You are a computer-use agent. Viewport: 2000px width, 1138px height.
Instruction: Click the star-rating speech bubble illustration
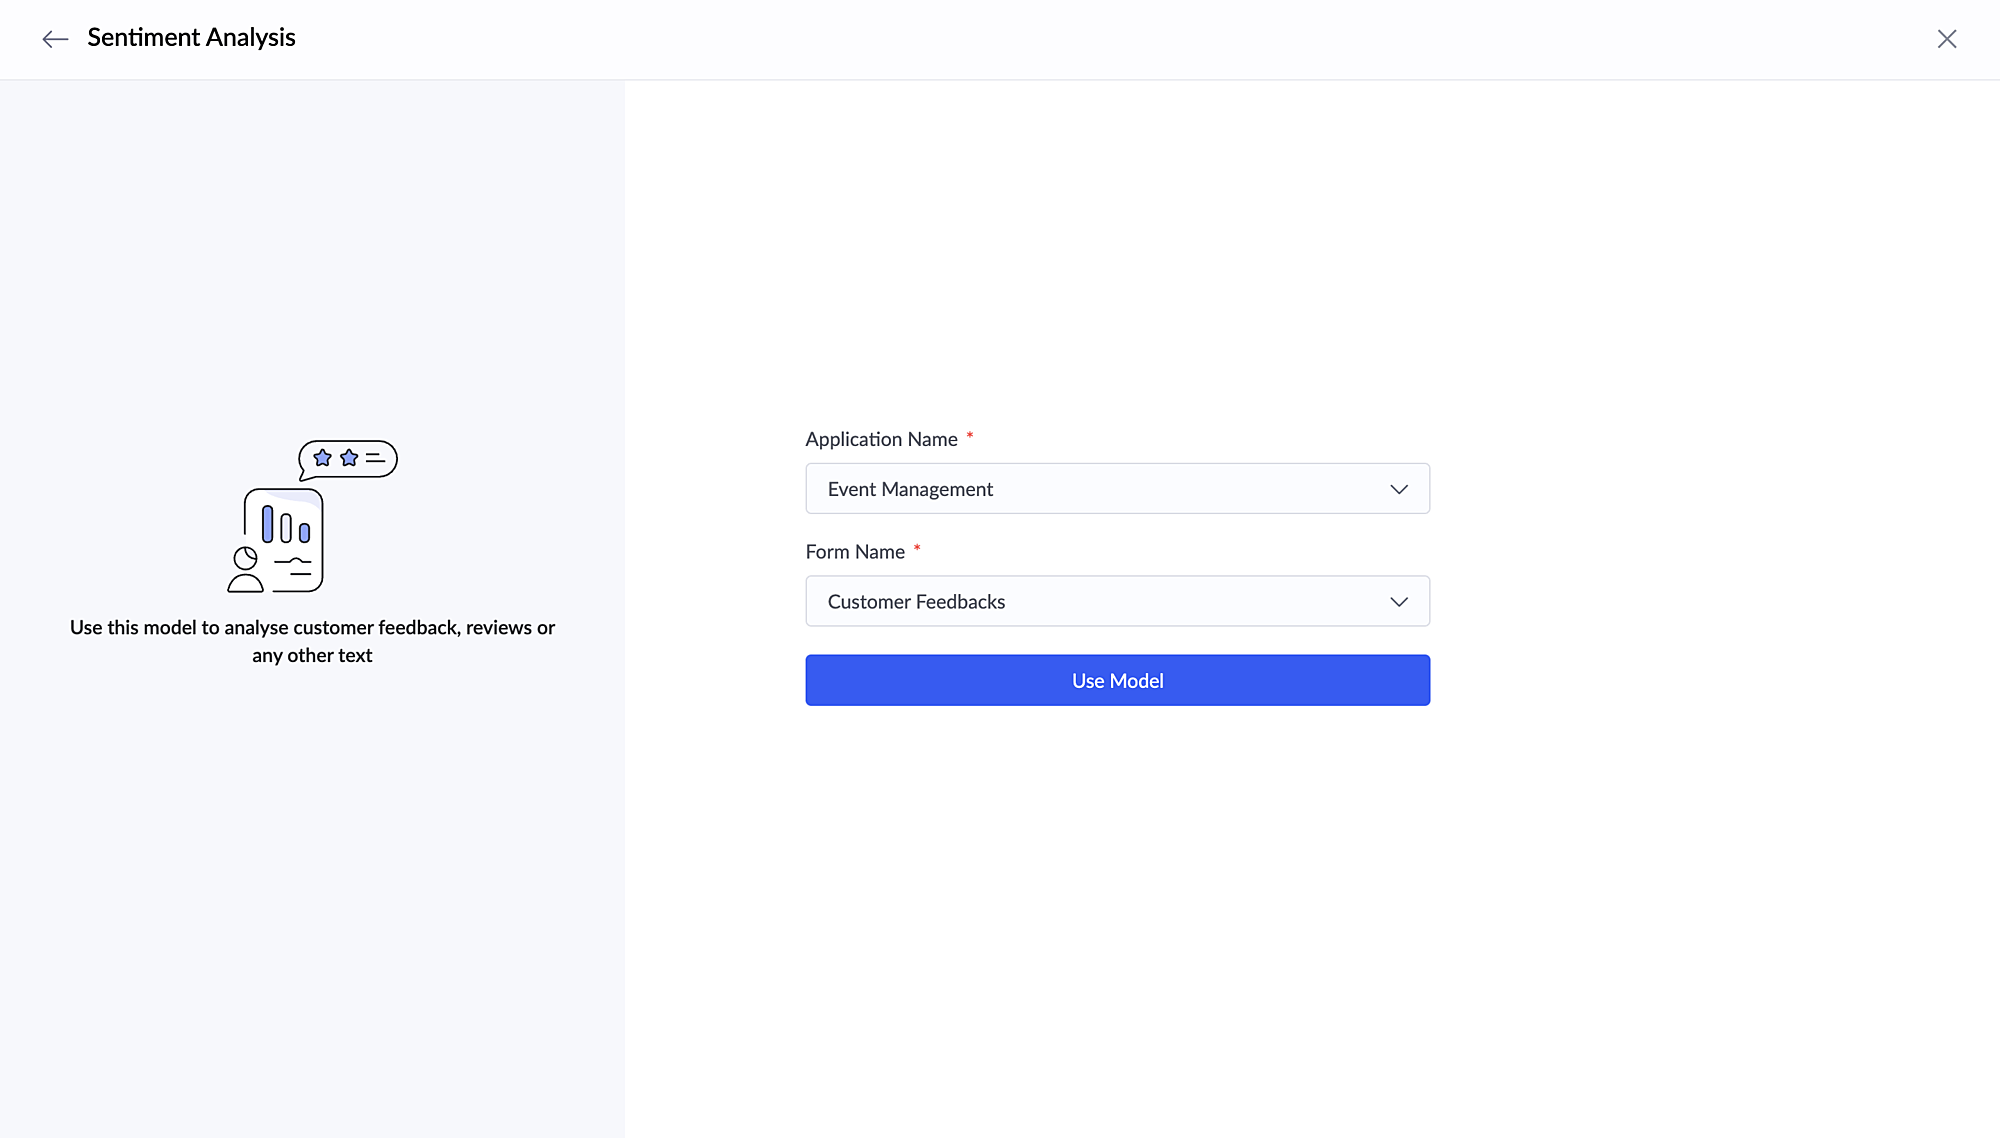pyautogui.click(x=348, y=459)
